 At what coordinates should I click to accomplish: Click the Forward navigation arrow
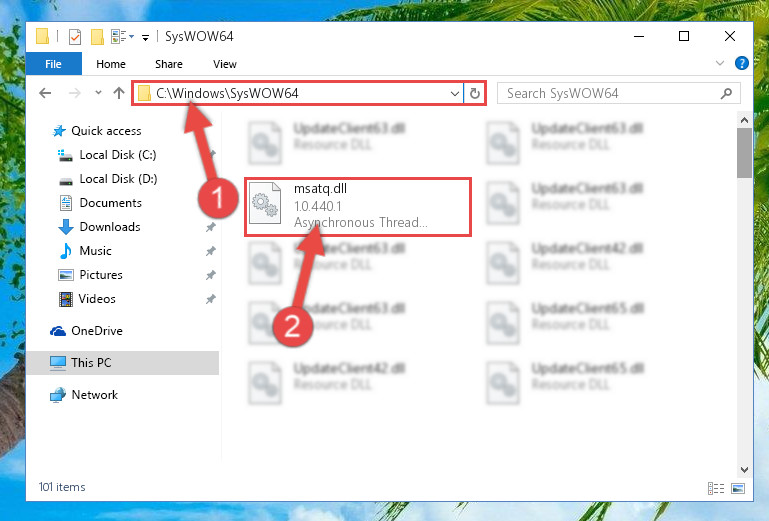(x=75, y=93)
